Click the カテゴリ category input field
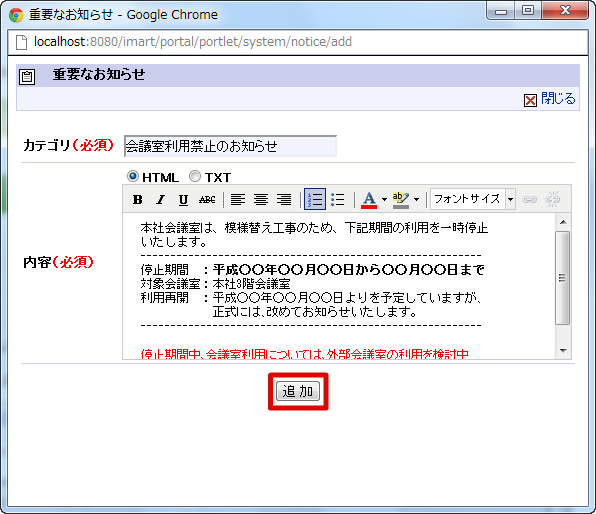The image size is (596, 514). pos(230,146)
